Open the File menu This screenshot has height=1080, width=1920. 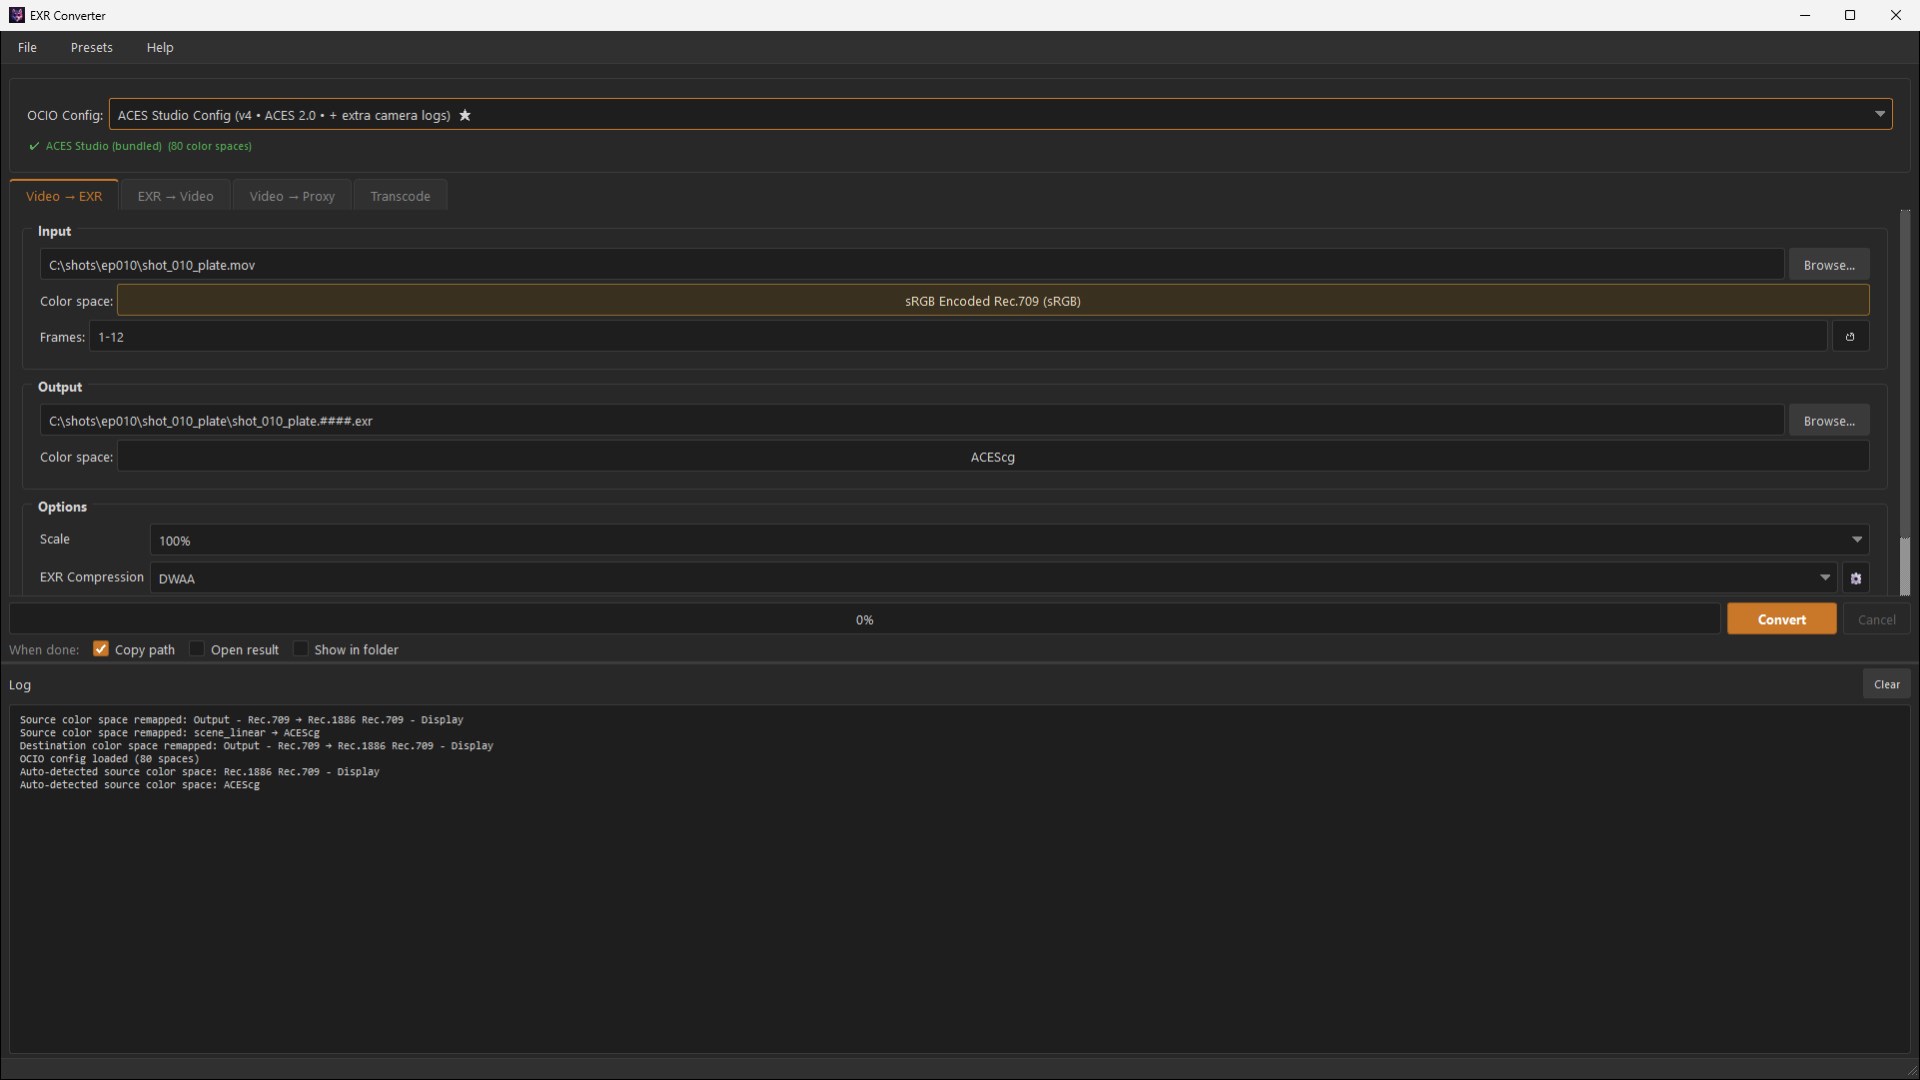27,47
